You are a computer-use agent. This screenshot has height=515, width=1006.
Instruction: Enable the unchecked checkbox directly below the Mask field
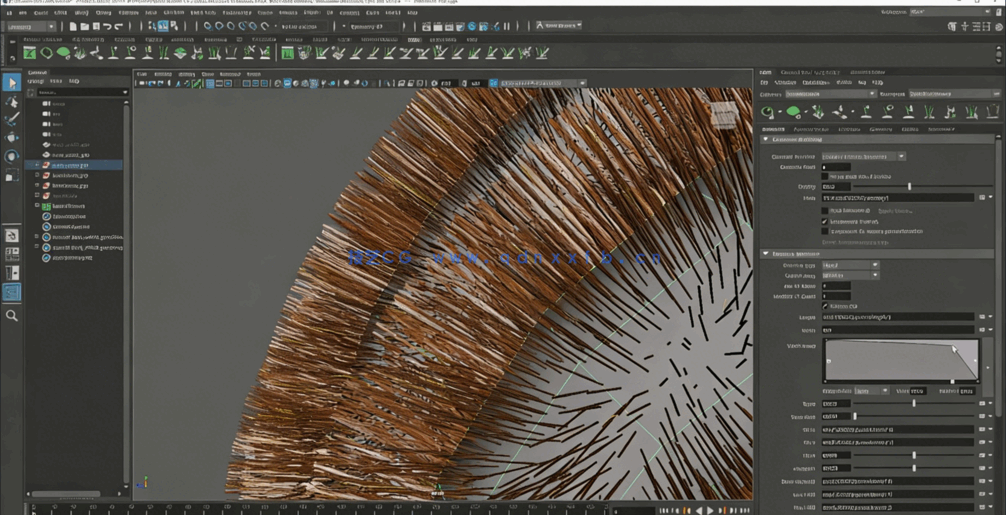[x=825, y=211]
